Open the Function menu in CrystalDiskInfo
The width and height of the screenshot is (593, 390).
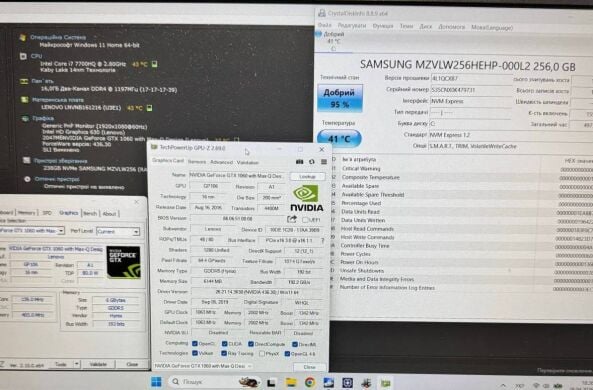(x=383, y=26)
